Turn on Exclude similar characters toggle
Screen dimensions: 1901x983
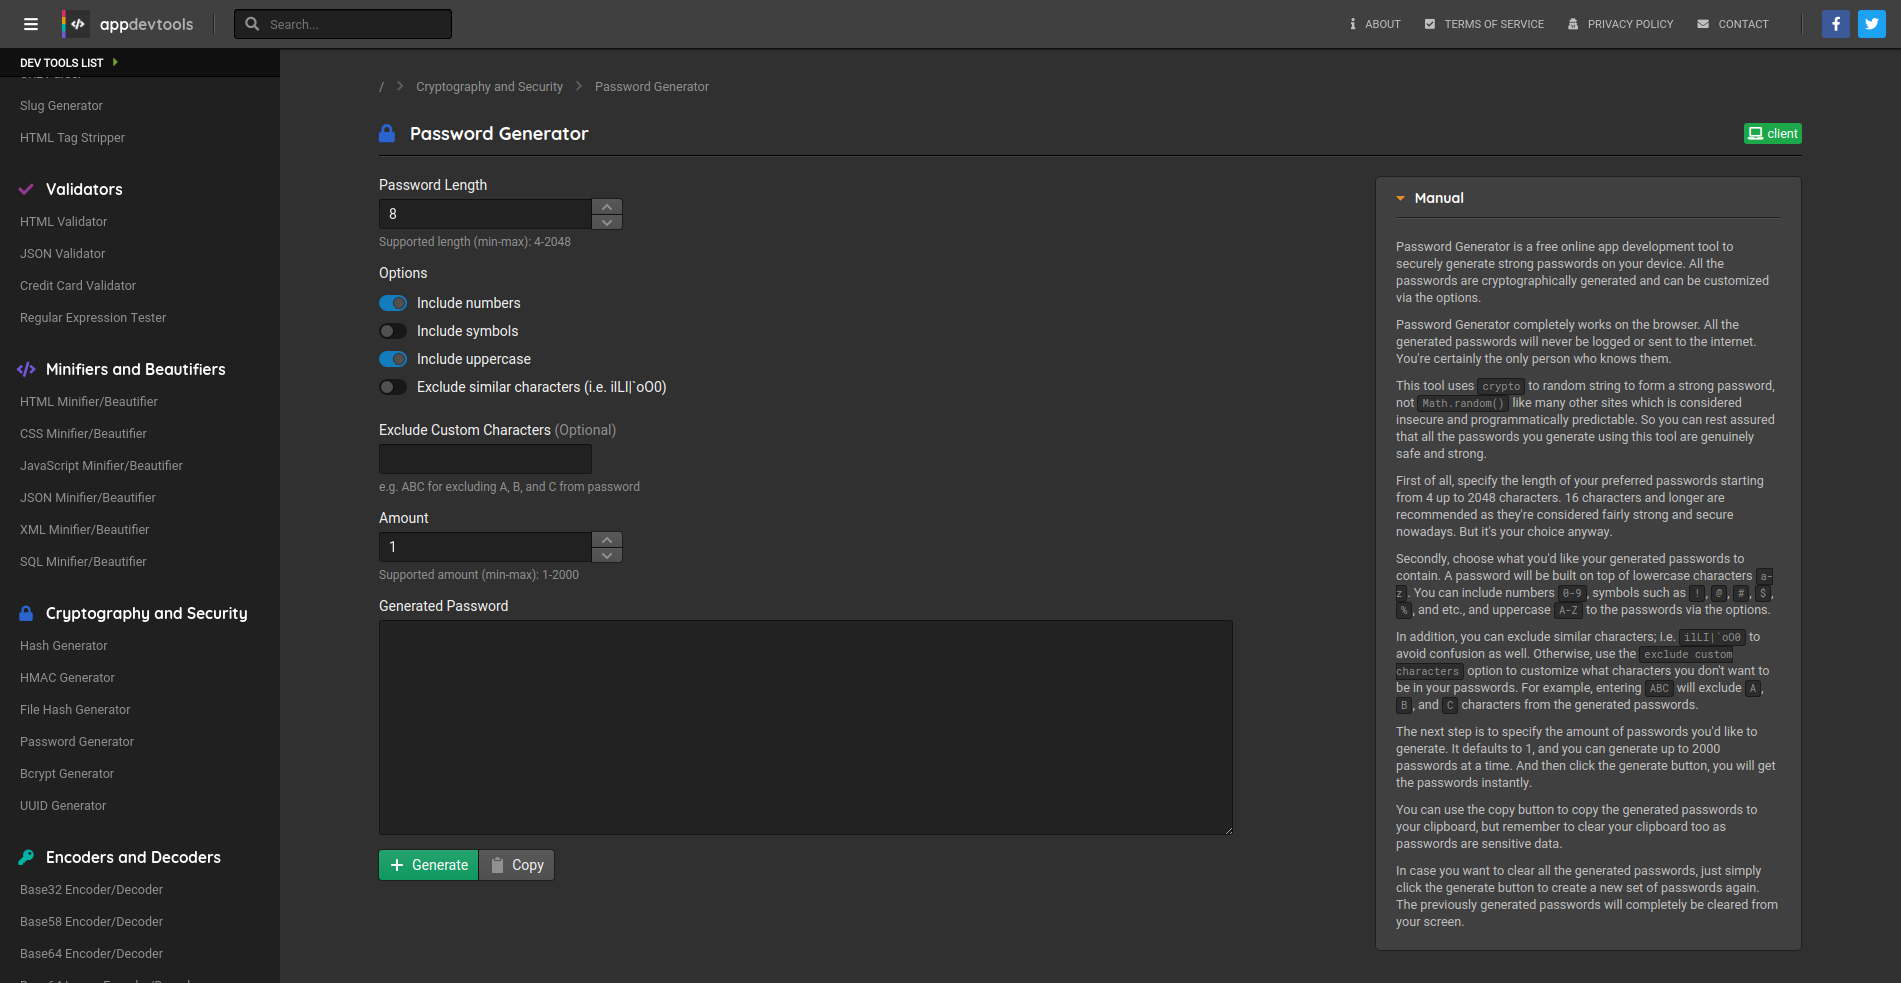point(393,387)
